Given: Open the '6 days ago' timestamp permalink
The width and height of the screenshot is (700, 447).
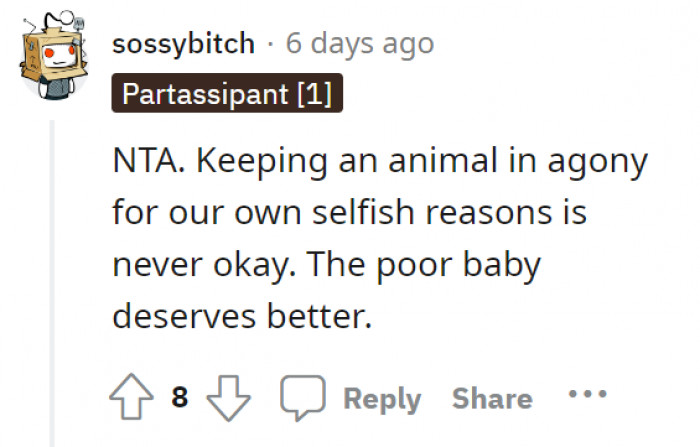Looking at the screenshot, I should [360, 44].
